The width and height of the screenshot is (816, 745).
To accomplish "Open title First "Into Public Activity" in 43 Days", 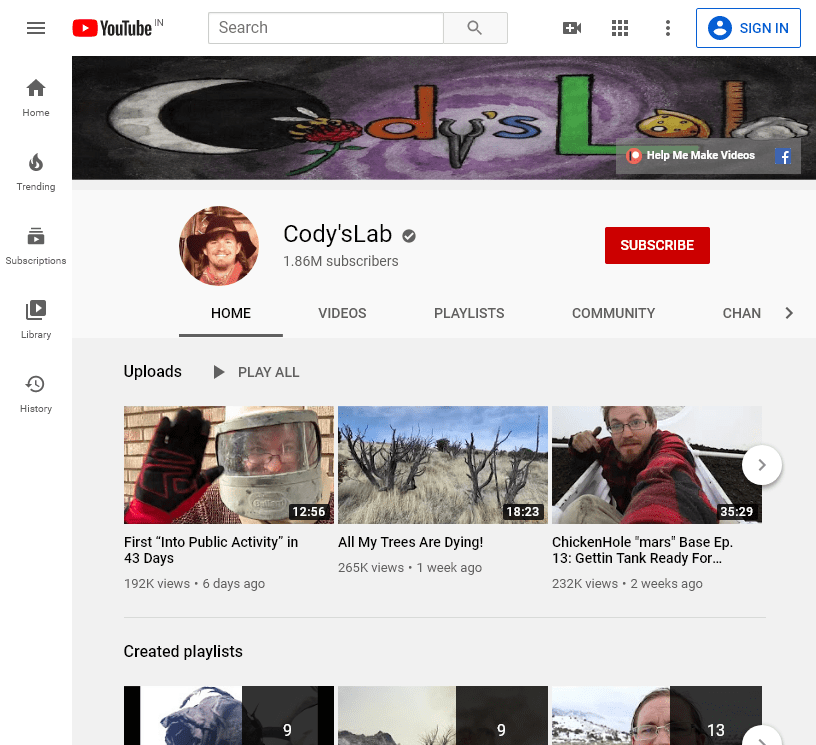I will [211, 550].
